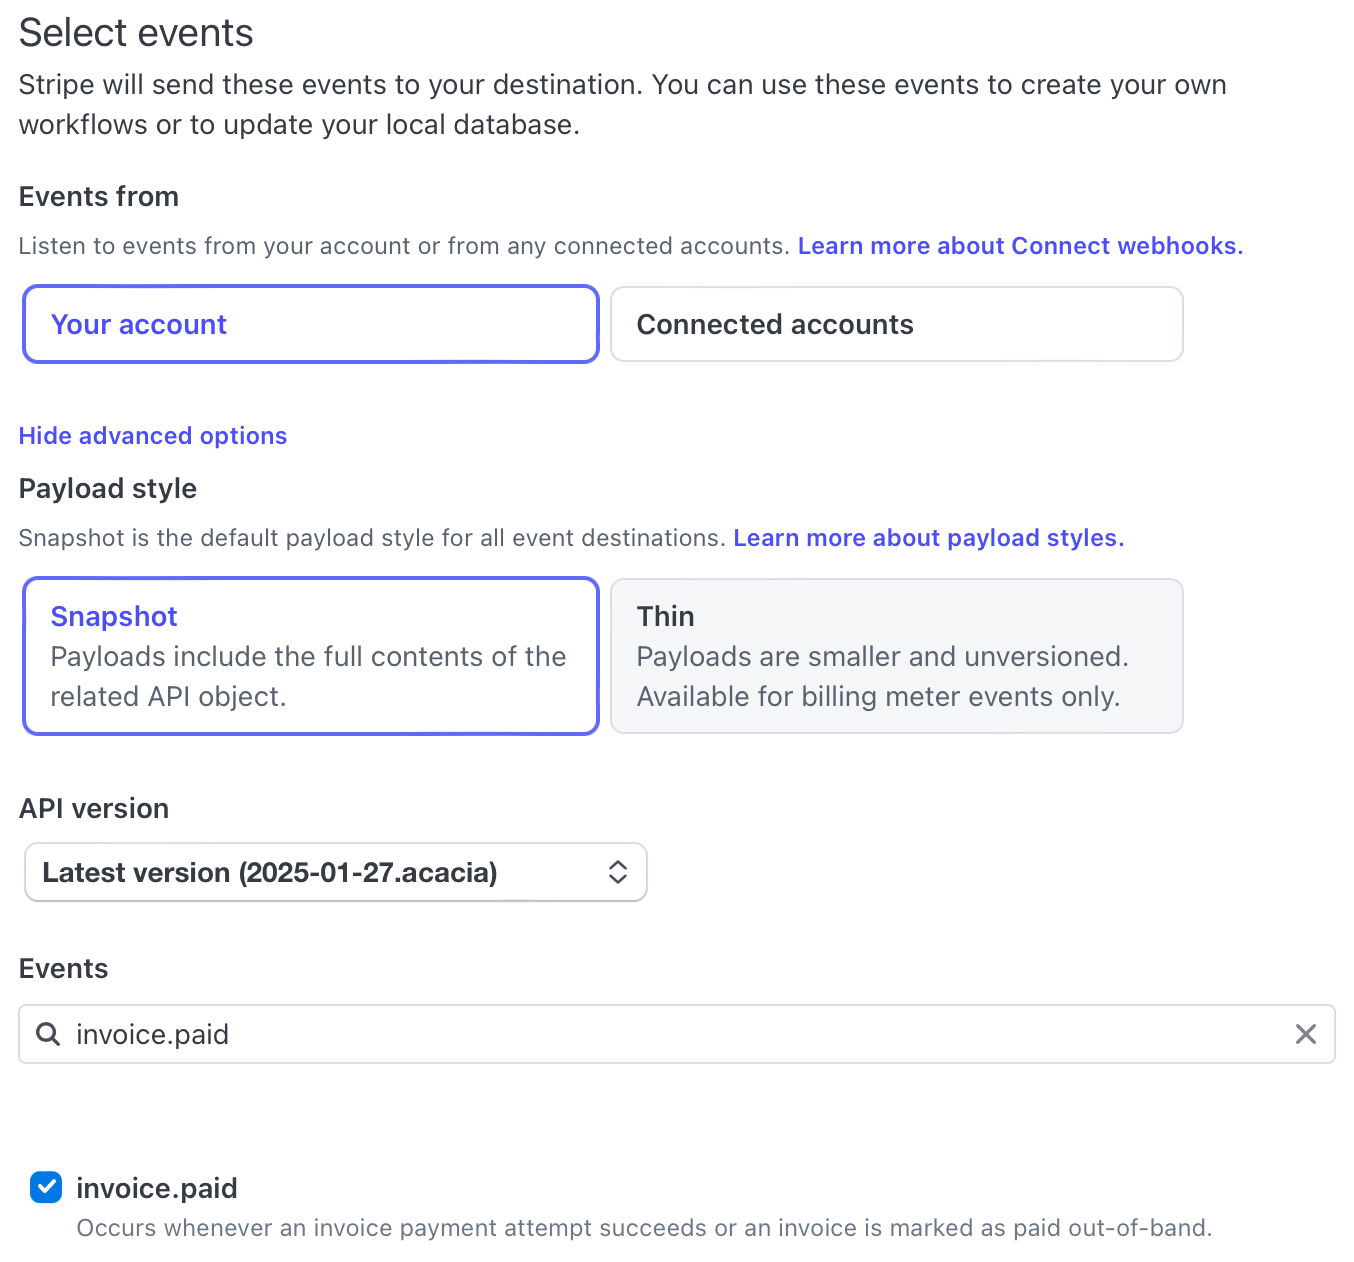Viewport: 1354px width, 1262px height.
Task: Click the invoice.paid event description text
Action: tap(644, 1228)
